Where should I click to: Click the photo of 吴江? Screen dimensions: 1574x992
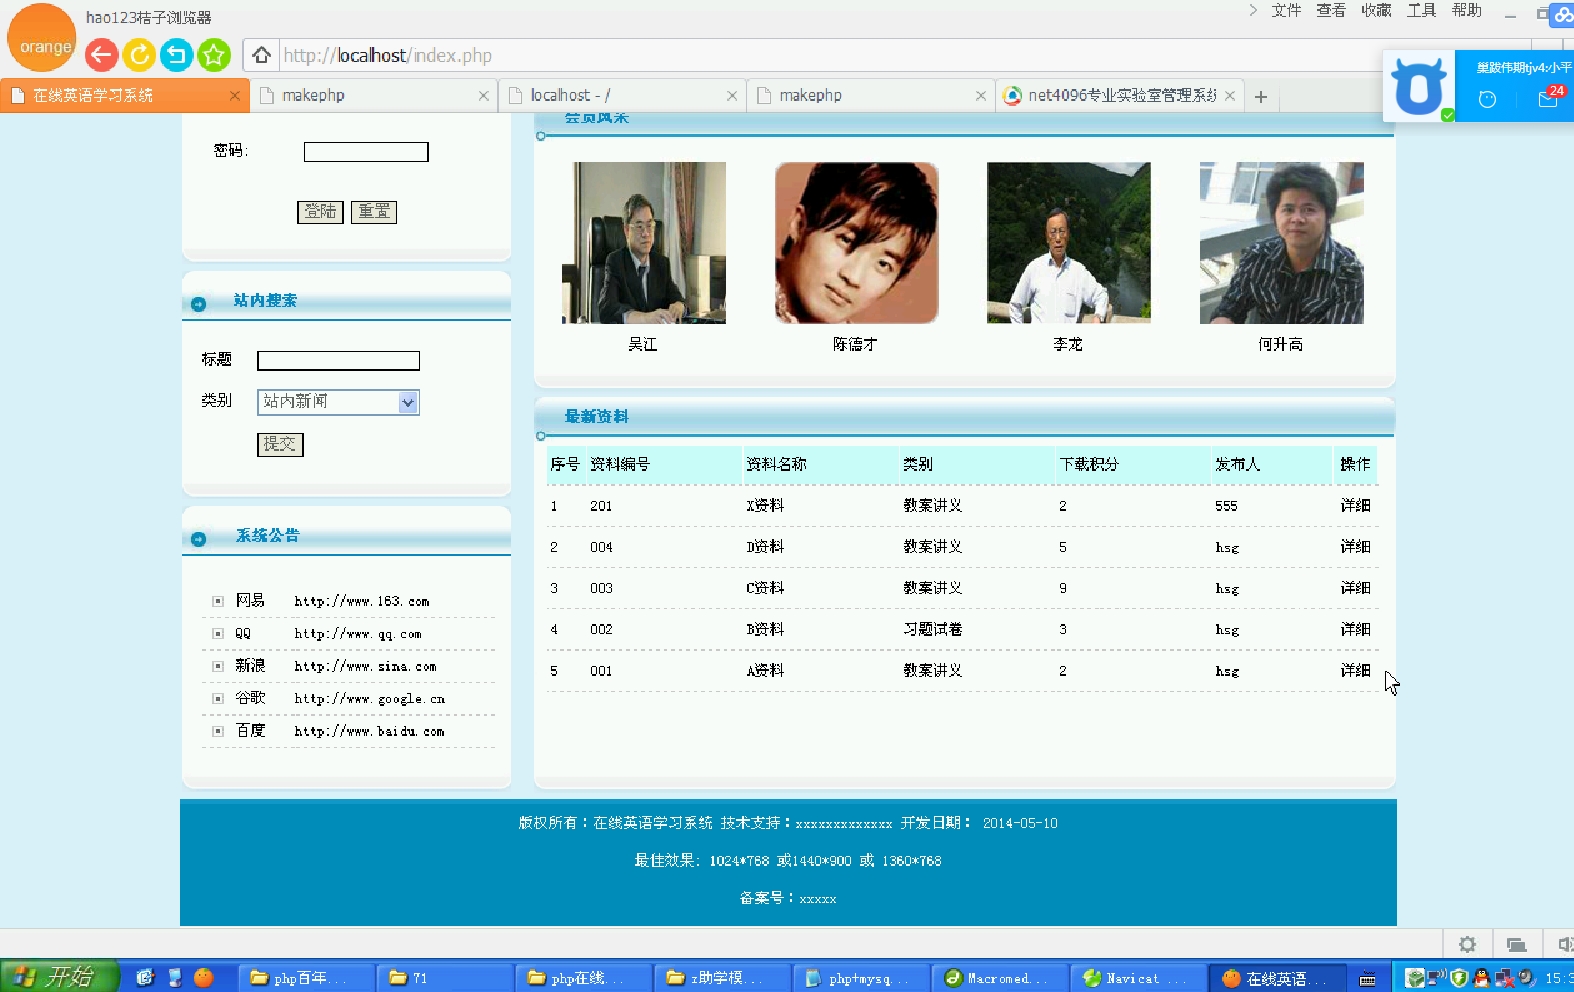click(x=644, y=243)
